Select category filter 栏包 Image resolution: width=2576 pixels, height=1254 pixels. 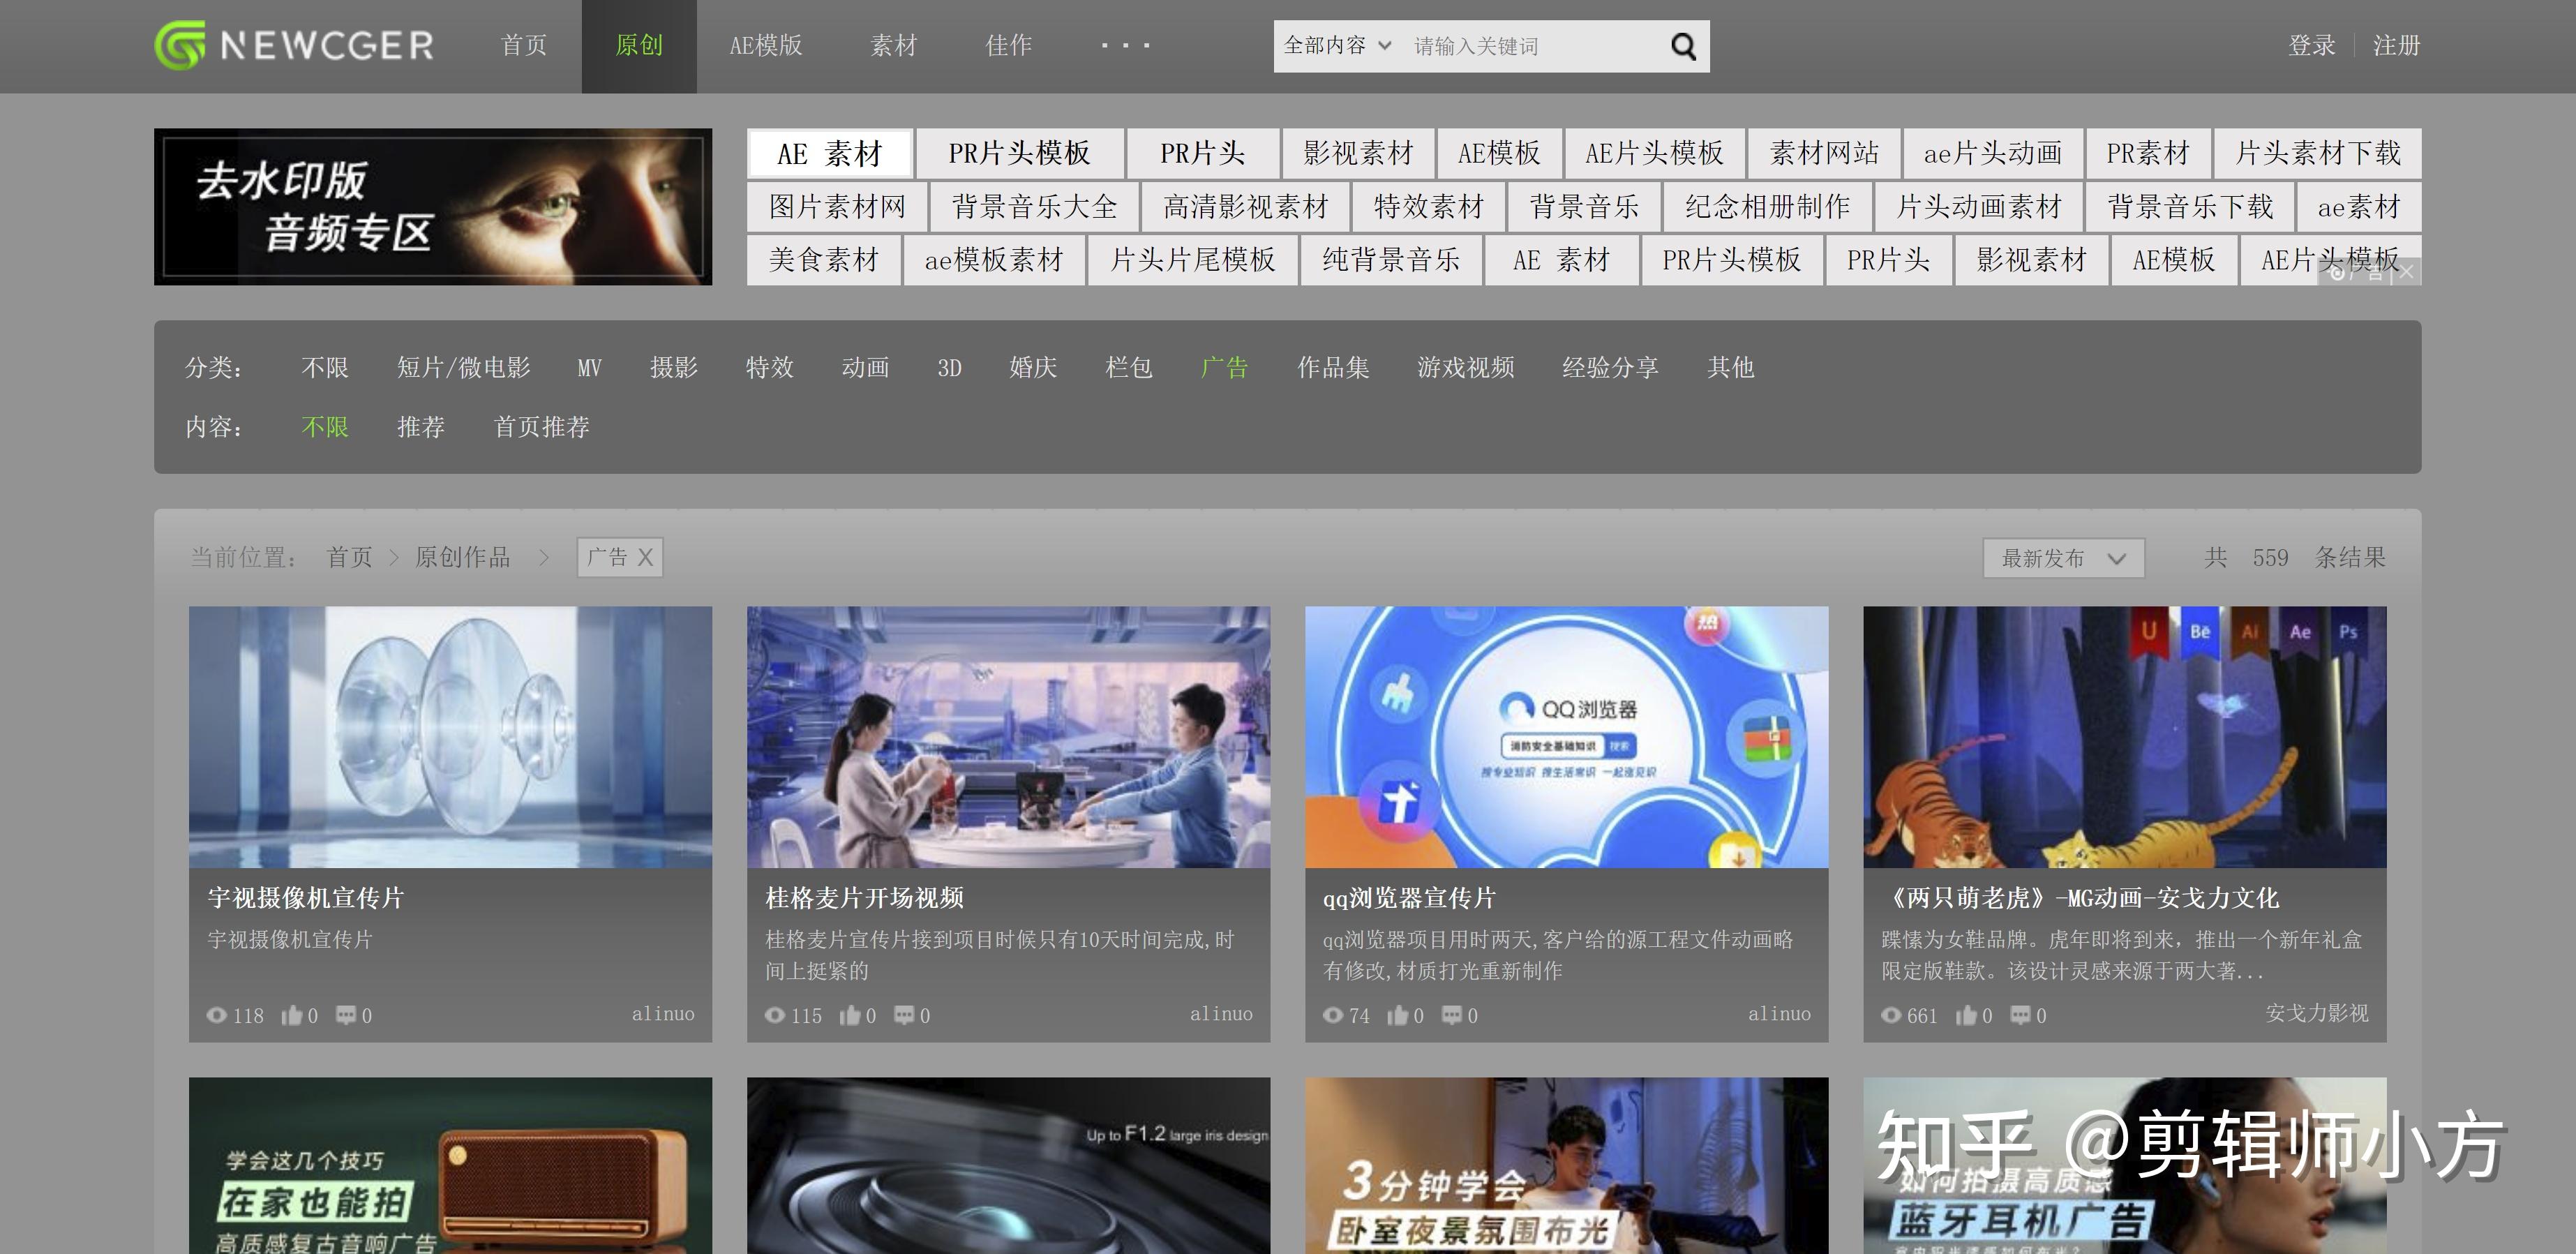pos(1130,368)
